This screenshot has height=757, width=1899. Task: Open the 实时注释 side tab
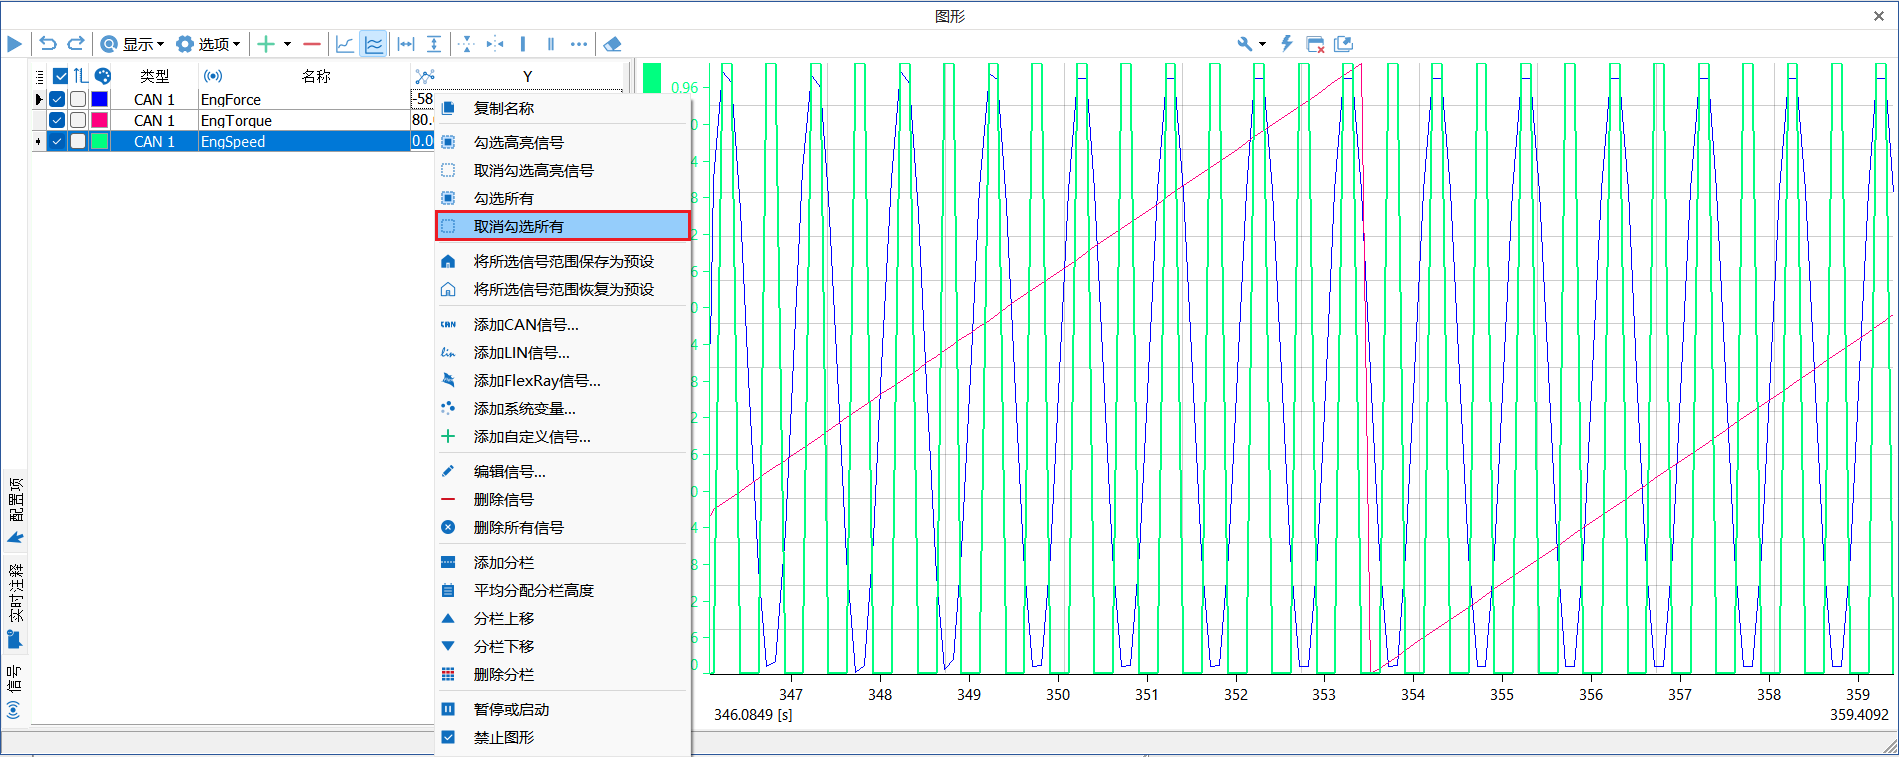coord(15,603)
